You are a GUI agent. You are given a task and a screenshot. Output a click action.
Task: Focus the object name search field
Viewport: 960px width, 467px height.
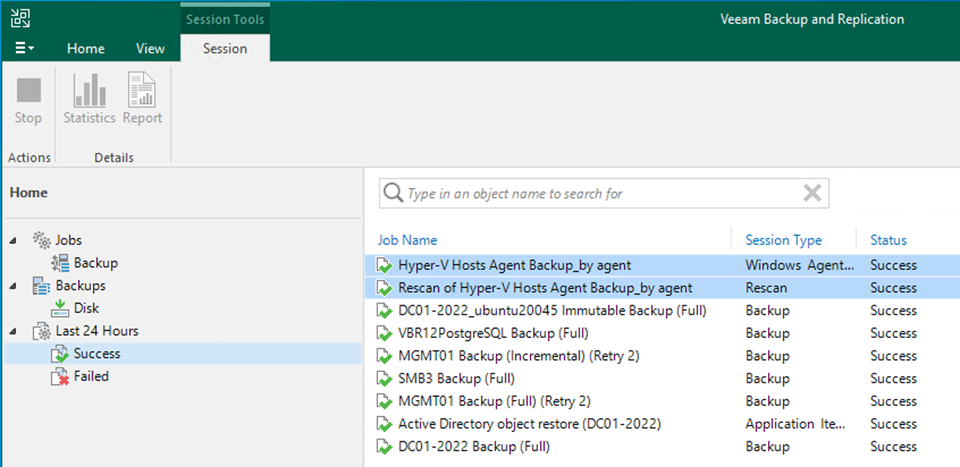[x=604, y=193]
